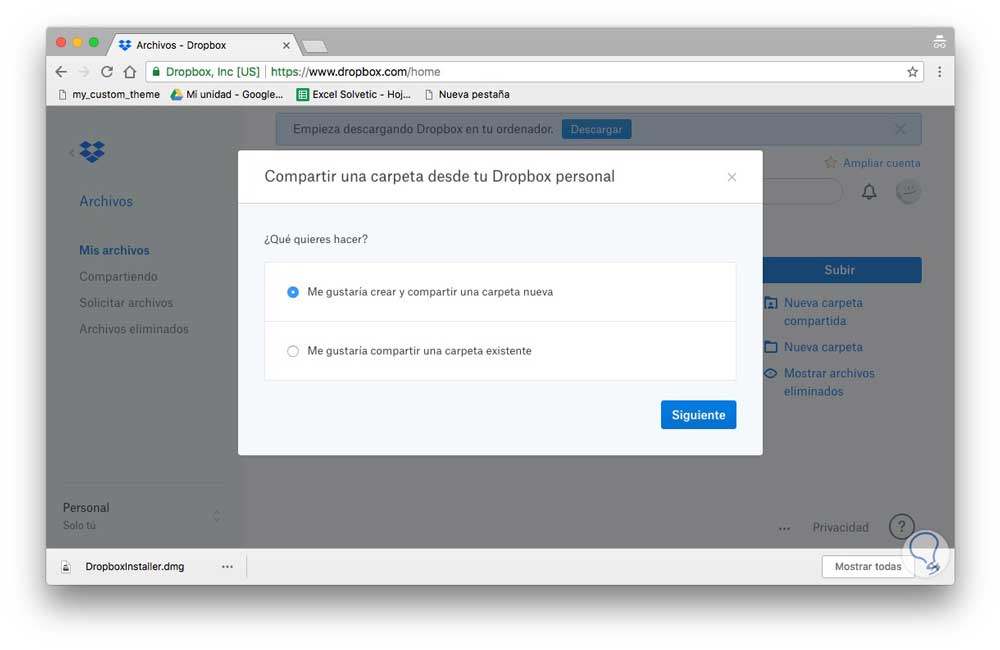The height and width of the screenshot is (650, 1000).
Task: Click the DropboxInstaller.dmg download item
Action: click(x=135, y=566)
